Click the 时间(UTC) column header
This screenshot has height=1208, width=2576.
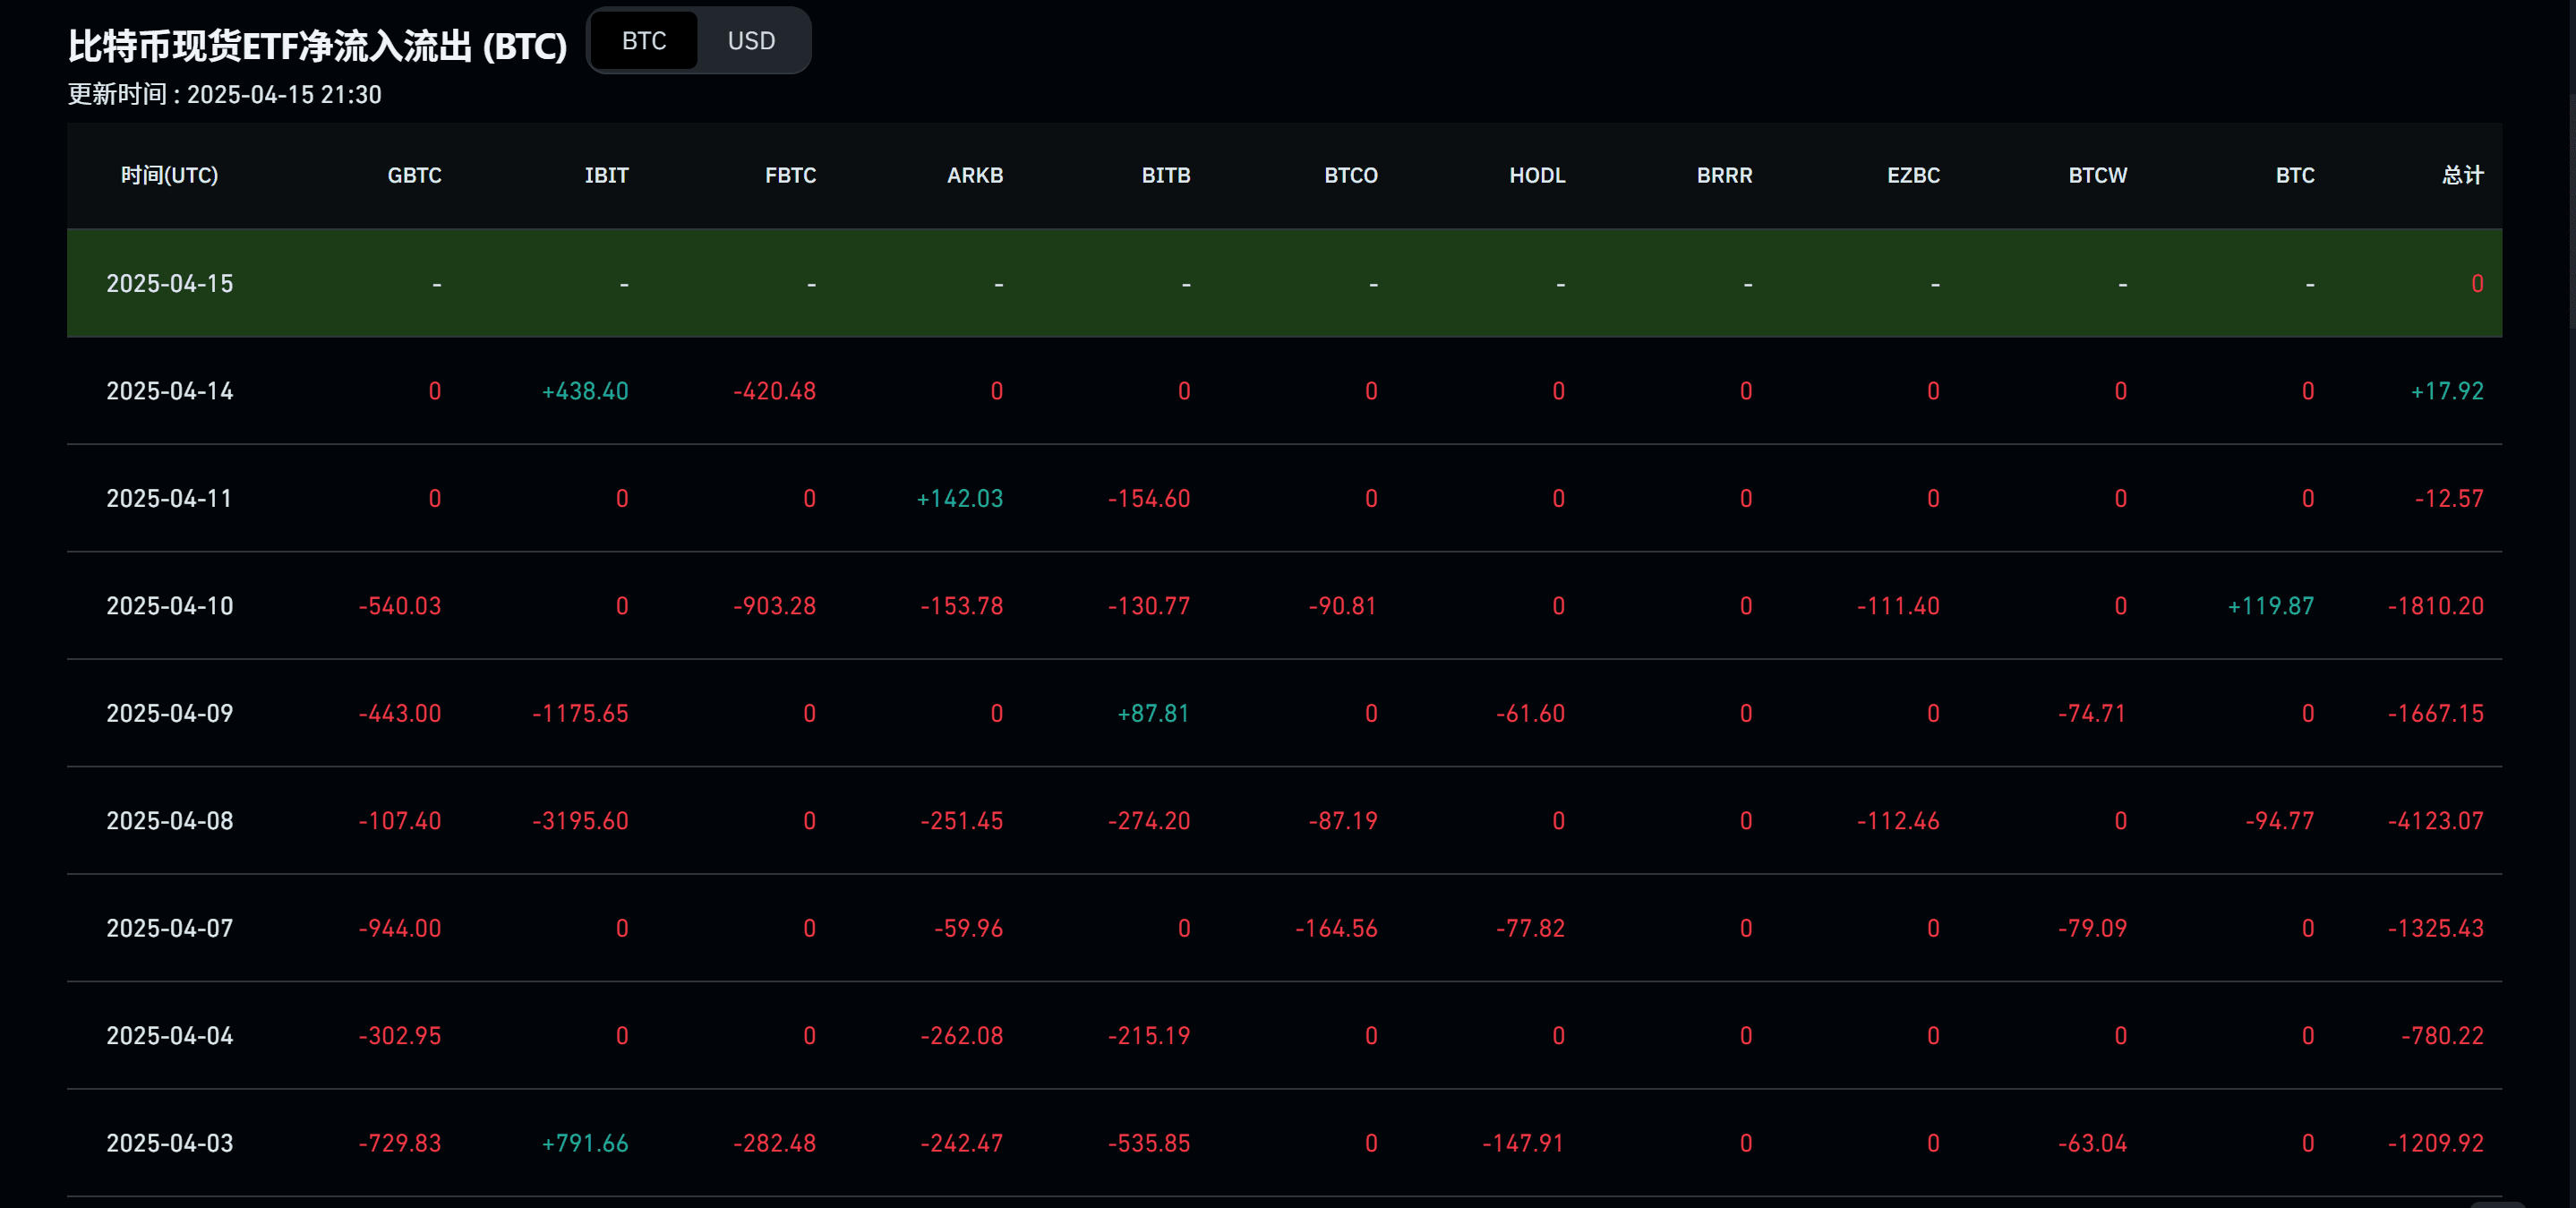coord(169,175)
